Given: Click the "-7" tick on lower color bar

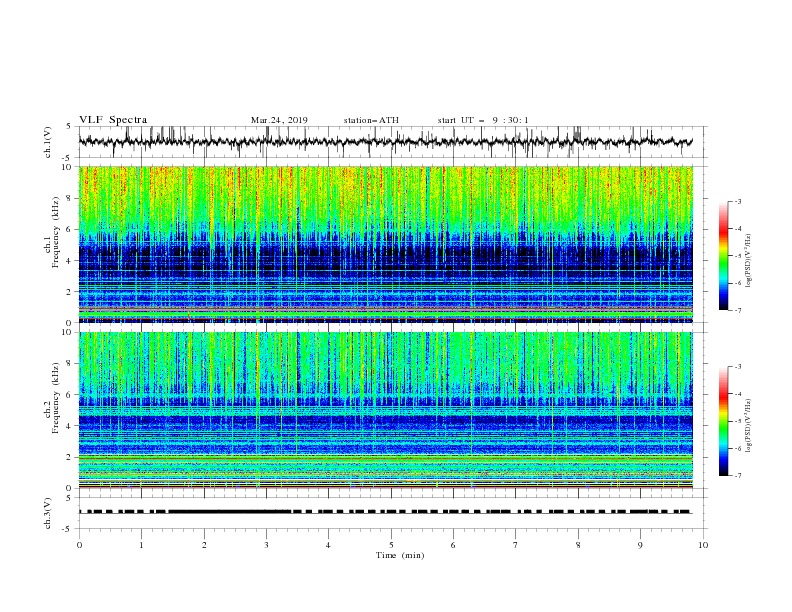Looking at the screenshot, I should coord(738,476).
